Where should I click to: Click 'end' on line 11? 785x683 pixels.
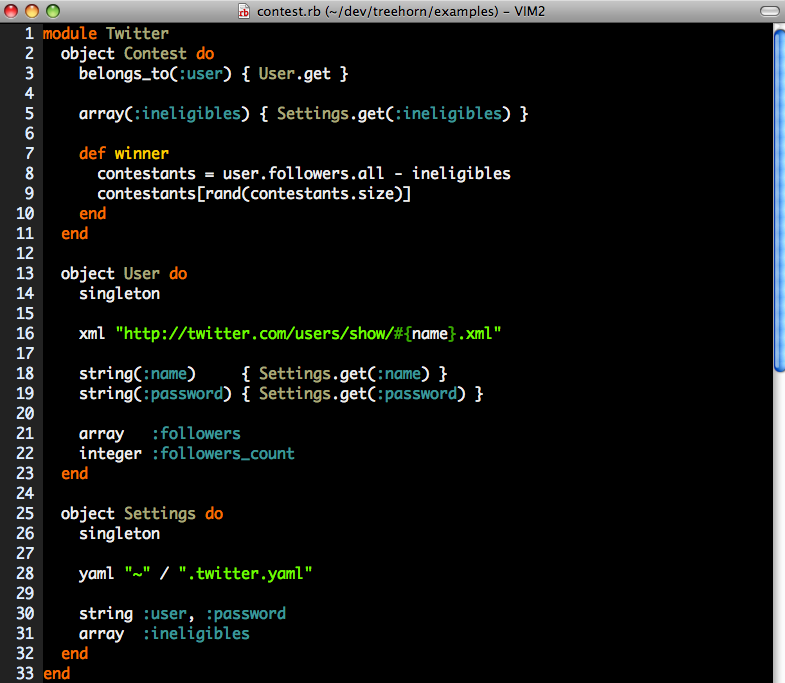click(x=75, y=234)
